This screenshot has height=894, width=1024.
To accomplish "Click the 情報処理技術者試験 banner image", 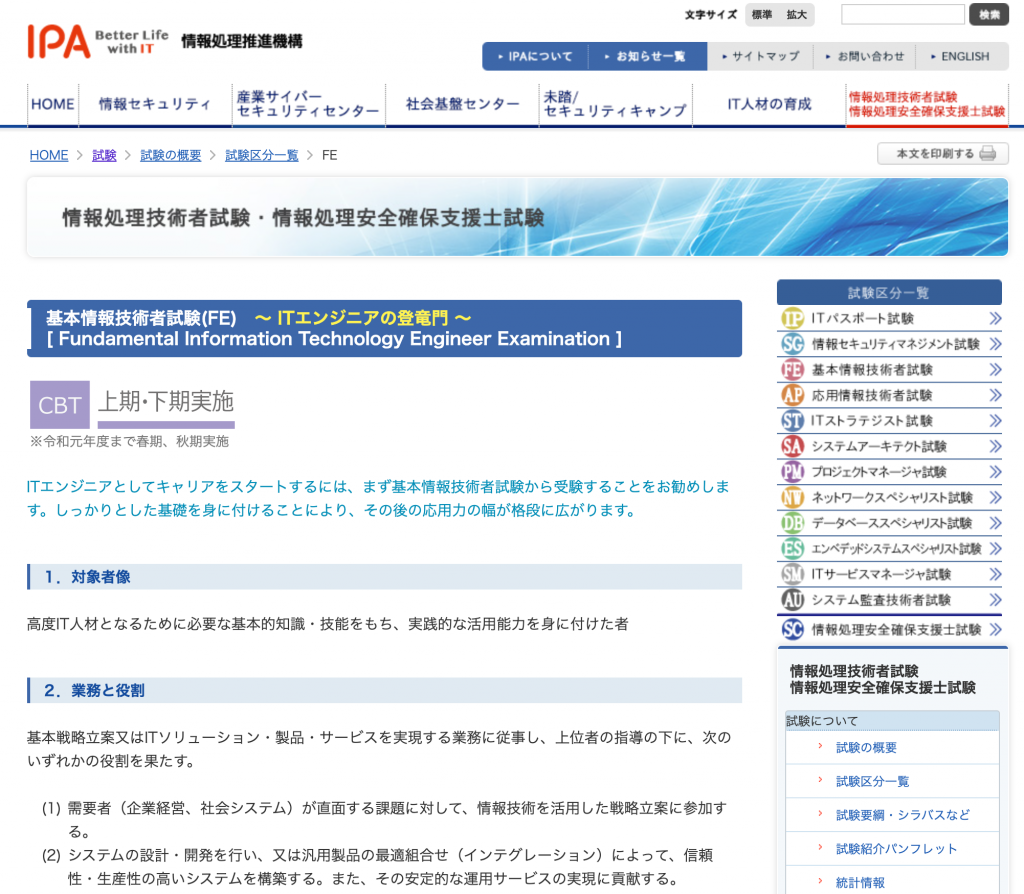I will tap(517, 217).
